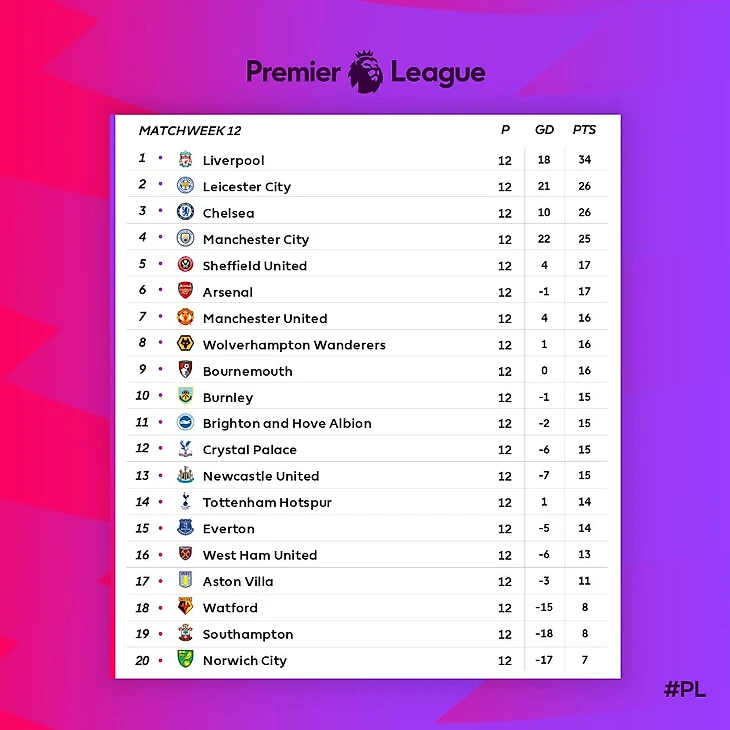Click the PTS column header
The height and width of the screenshot is (730, 730).
tap(584, 129)
